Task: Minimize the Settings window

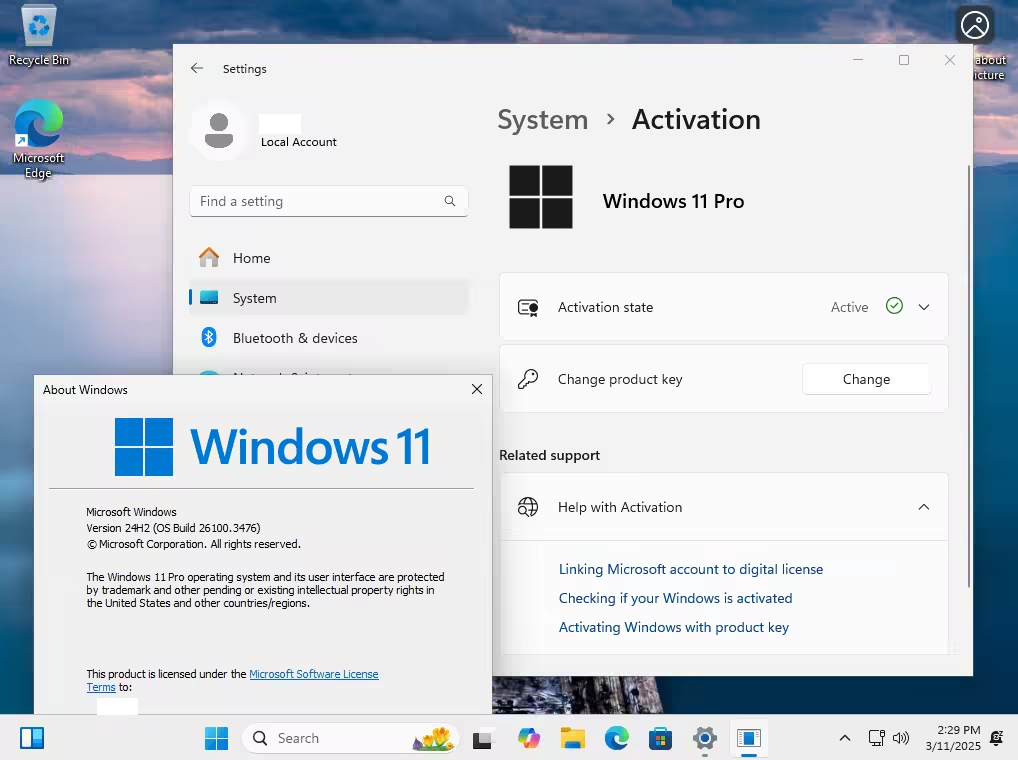Action: click(858, 60)
